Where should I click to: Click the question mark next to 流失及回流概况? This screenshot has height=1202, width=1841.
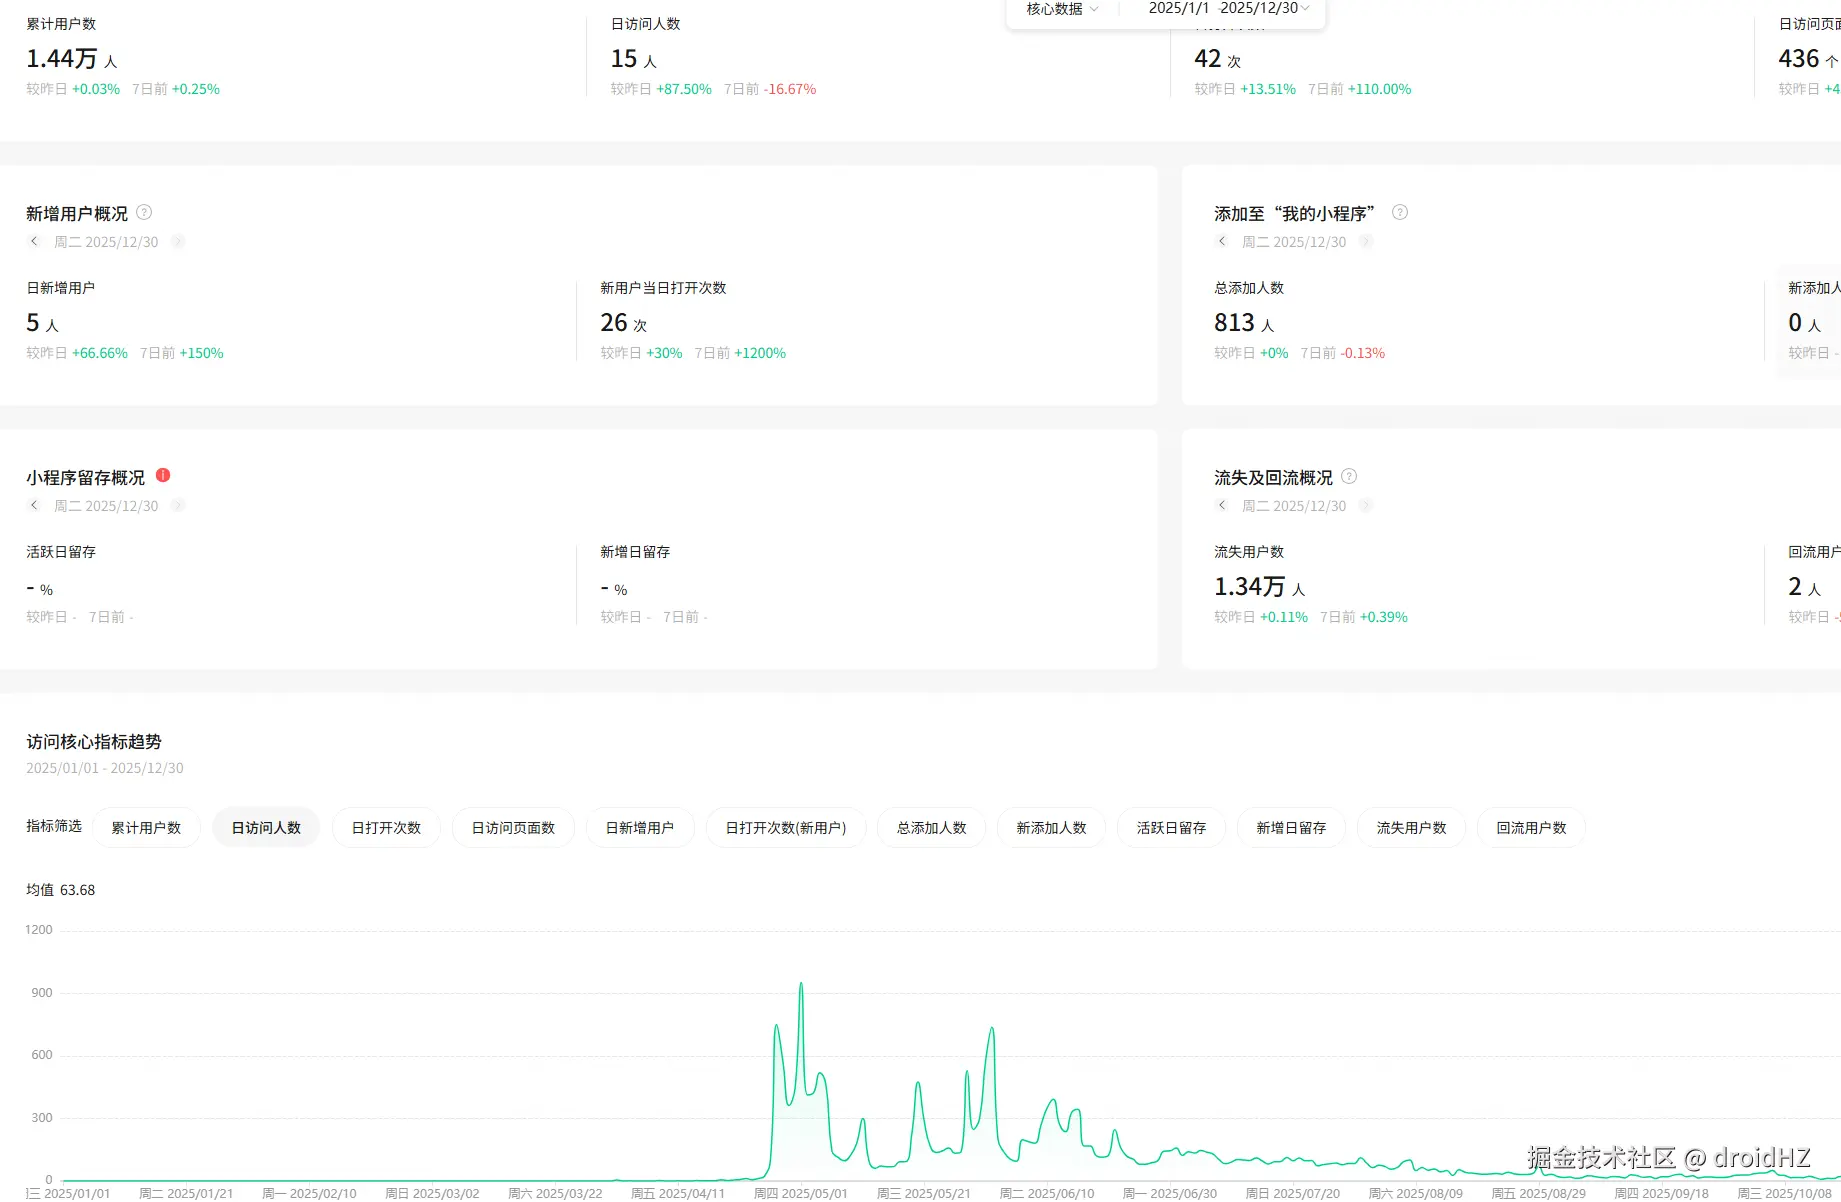click(1349, 477)
